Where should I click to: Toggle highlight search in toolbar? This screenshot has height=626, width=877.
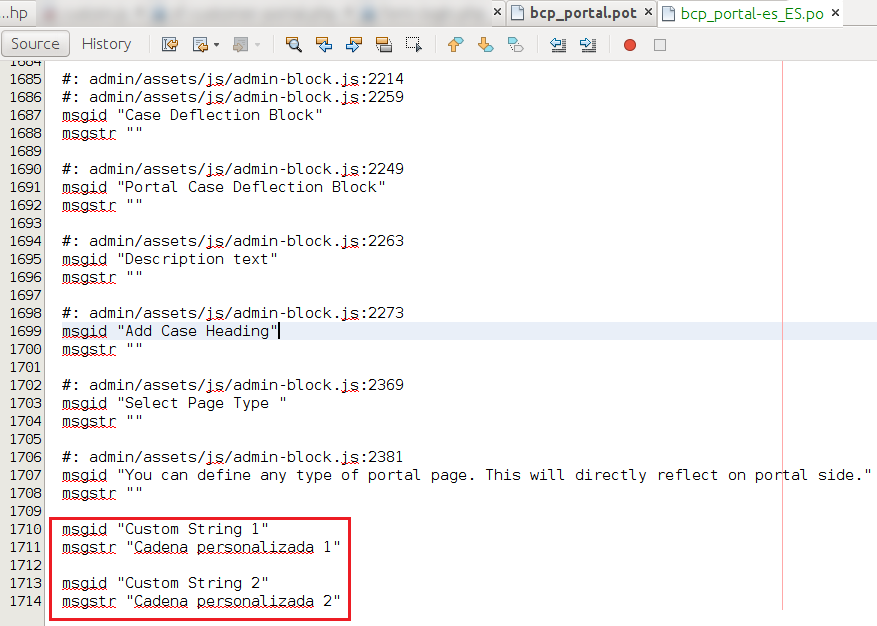(x=383, y=44)
